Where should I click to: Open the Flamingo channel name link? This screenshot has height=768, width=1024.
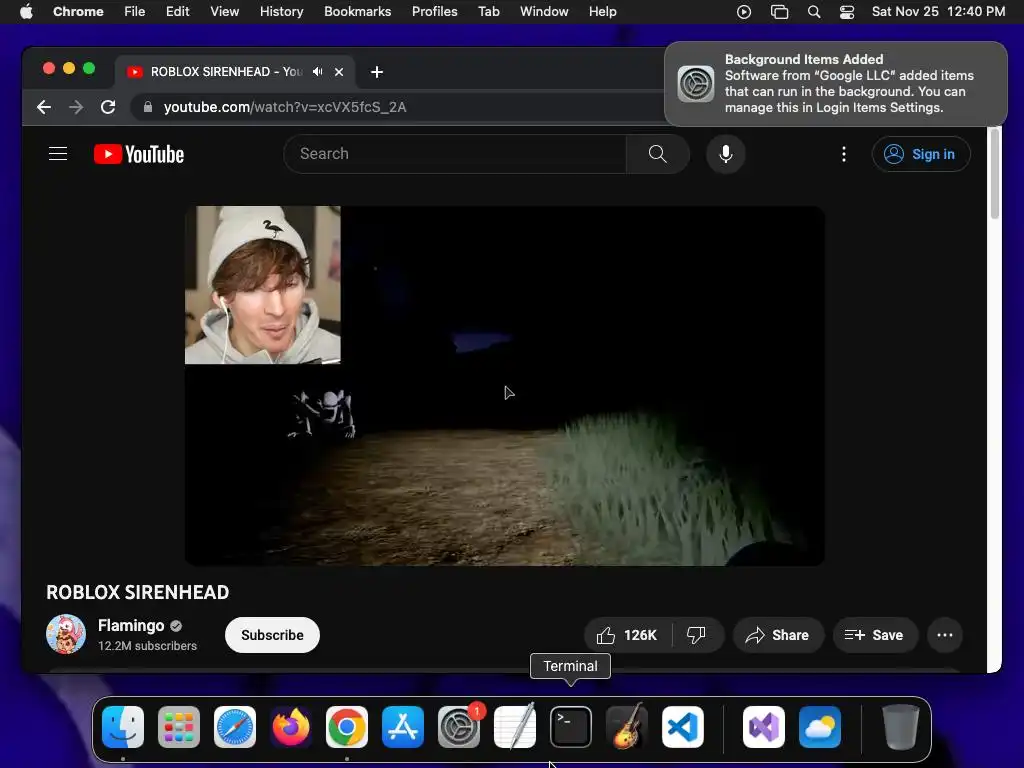131,626
